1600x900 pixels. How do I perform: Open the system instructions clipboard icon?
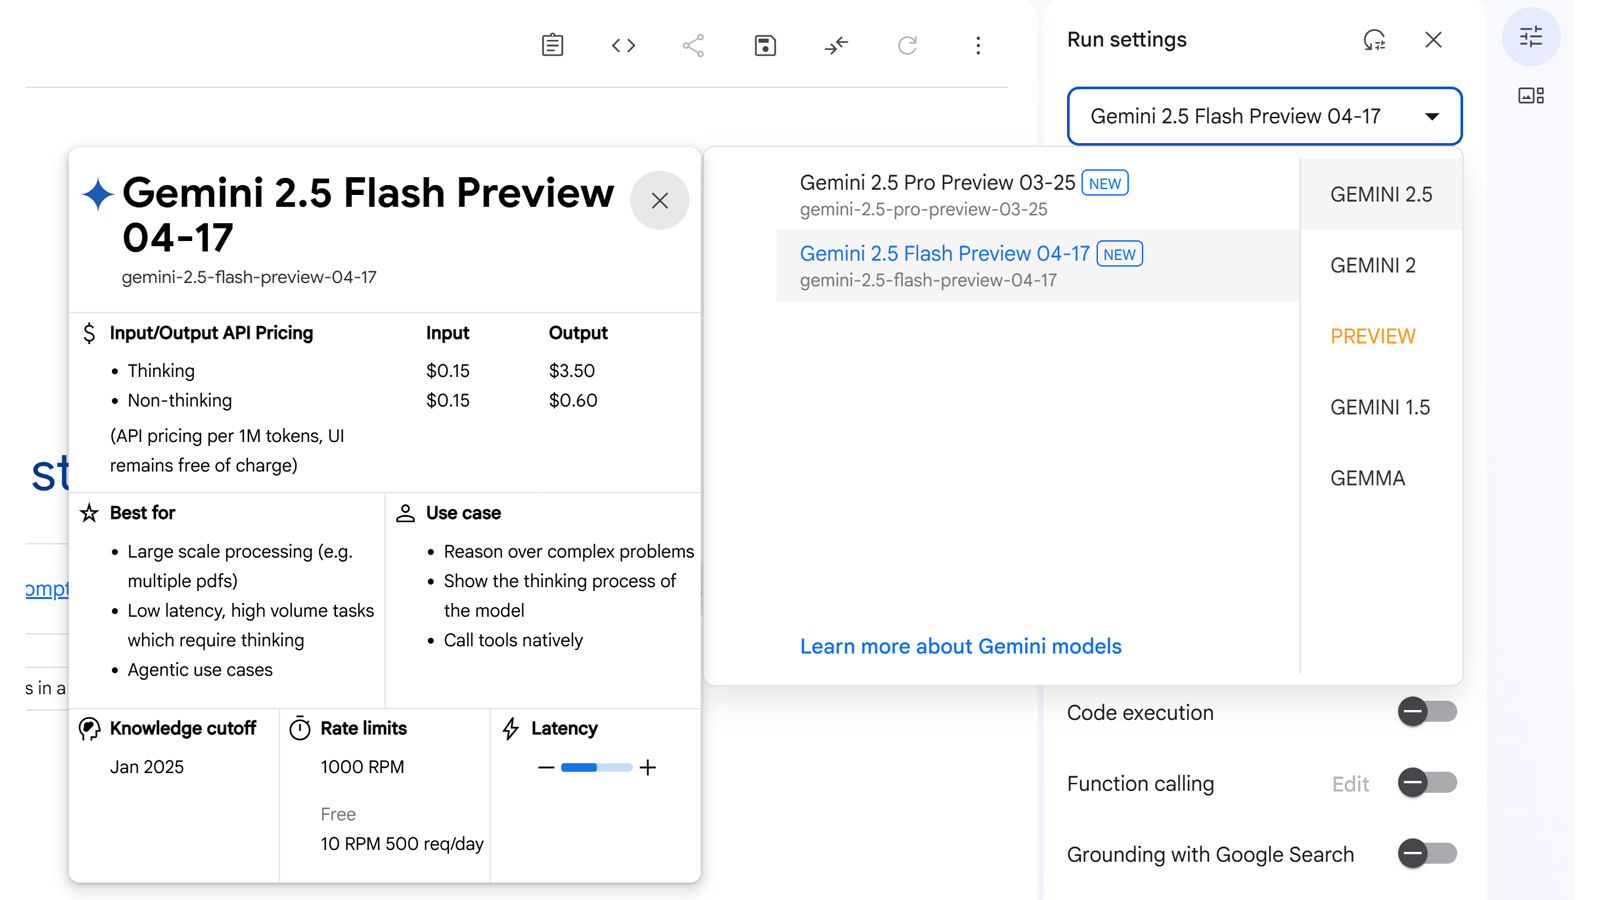click(x=552, y=45)
